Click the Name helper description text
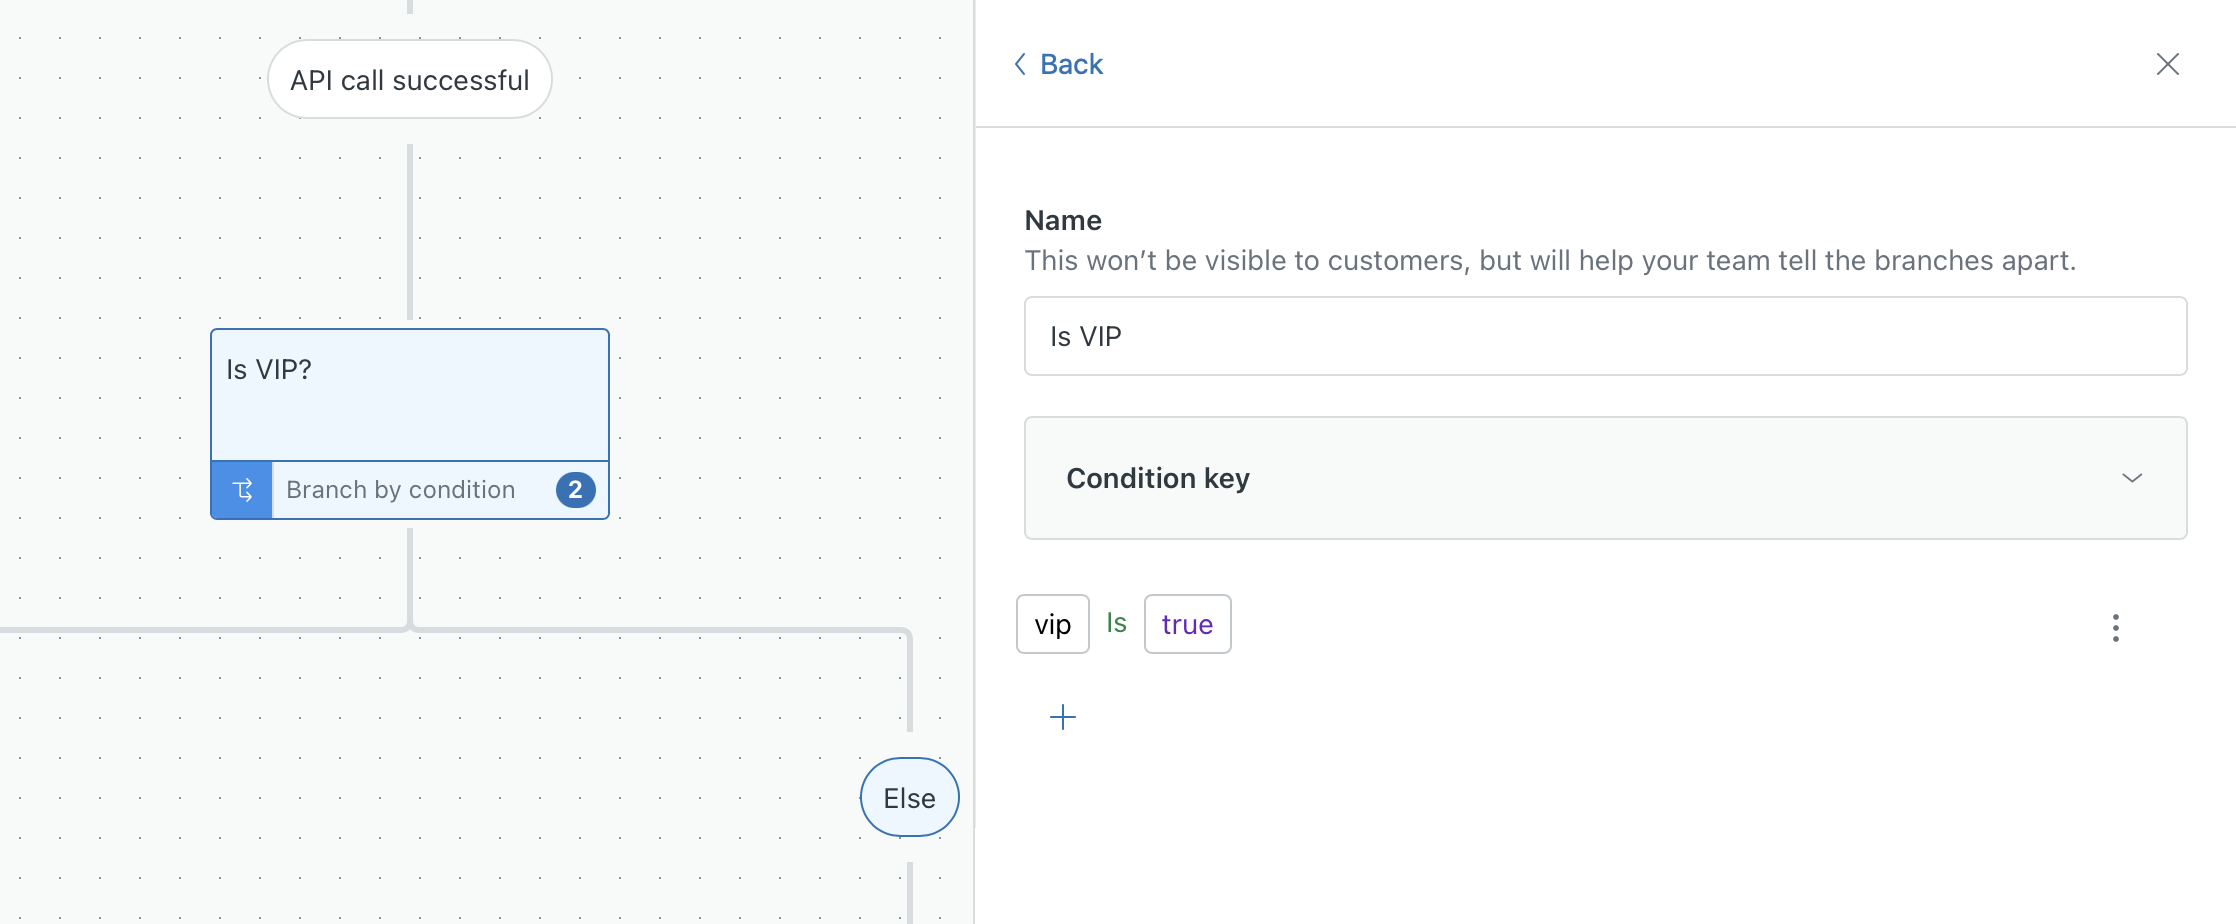 click(1549, 261)
